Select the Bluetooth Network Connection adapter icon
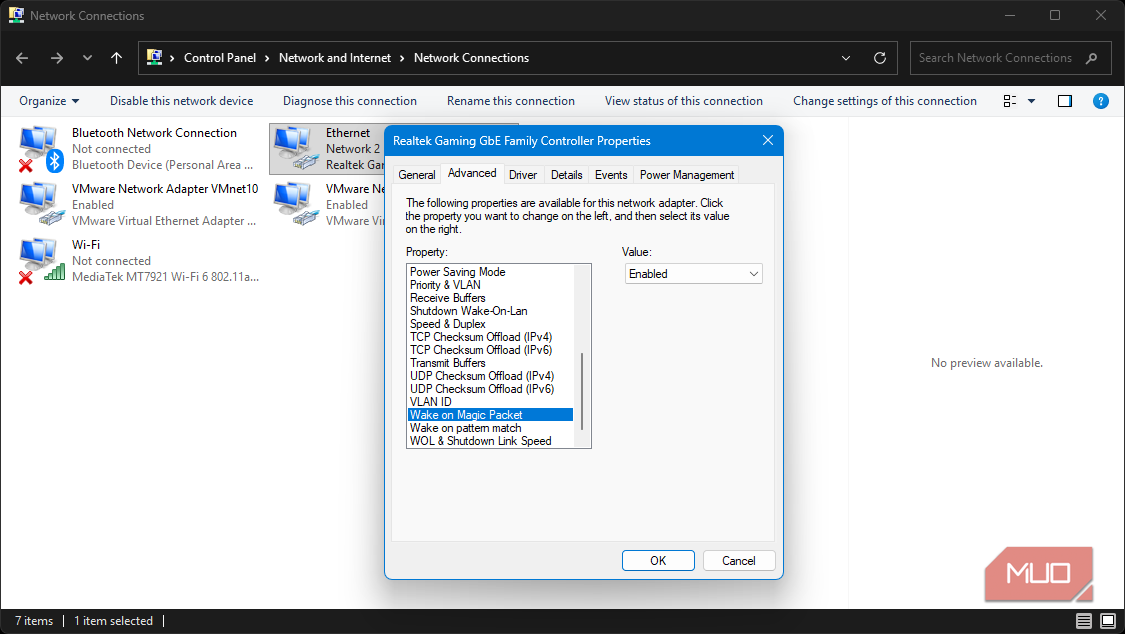Image resolution: width=1125 pixels, height=634 pixels. click(41, 148)
